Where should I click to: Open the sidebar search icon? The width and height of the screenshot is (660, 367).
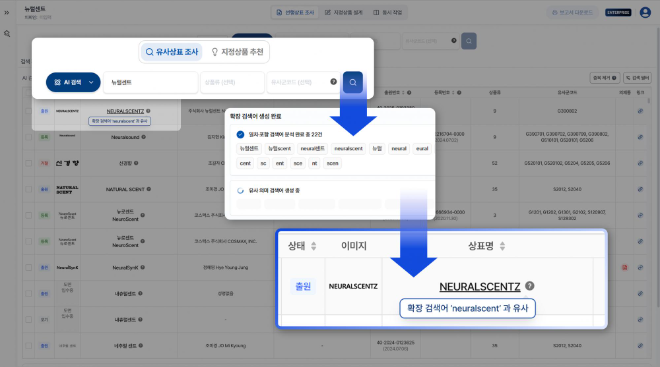coord(7,34)
